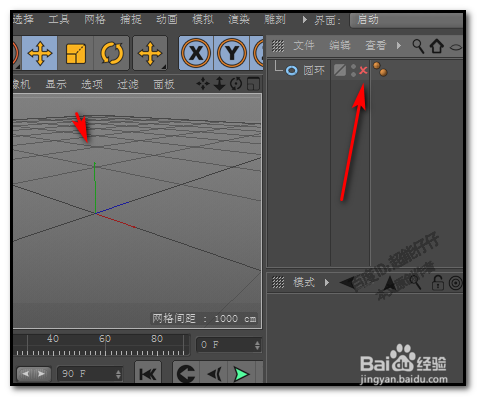Open the viewport 面板 menu
Viewport: 477px width, 397px height.
click(x=164, y=84)
